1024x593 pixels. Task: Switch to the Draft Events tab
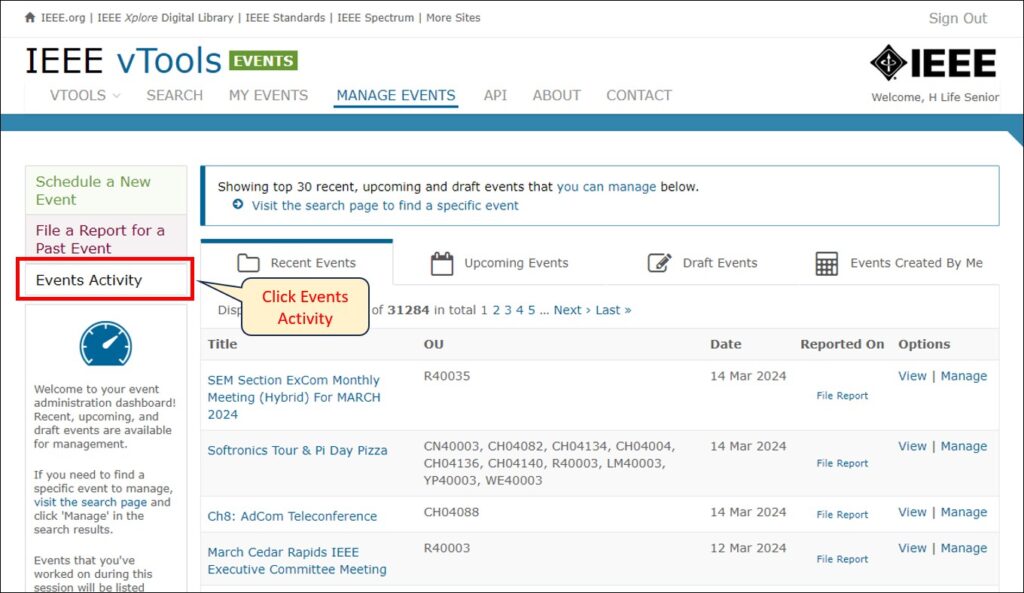pyautogui.click(x=703, y=263)
